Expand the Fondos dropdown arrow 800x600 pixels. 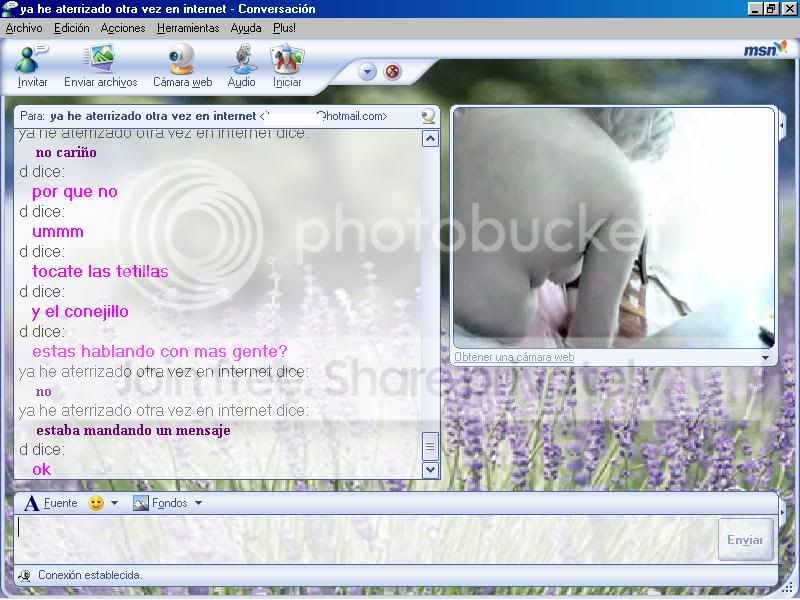coord(198,504)
